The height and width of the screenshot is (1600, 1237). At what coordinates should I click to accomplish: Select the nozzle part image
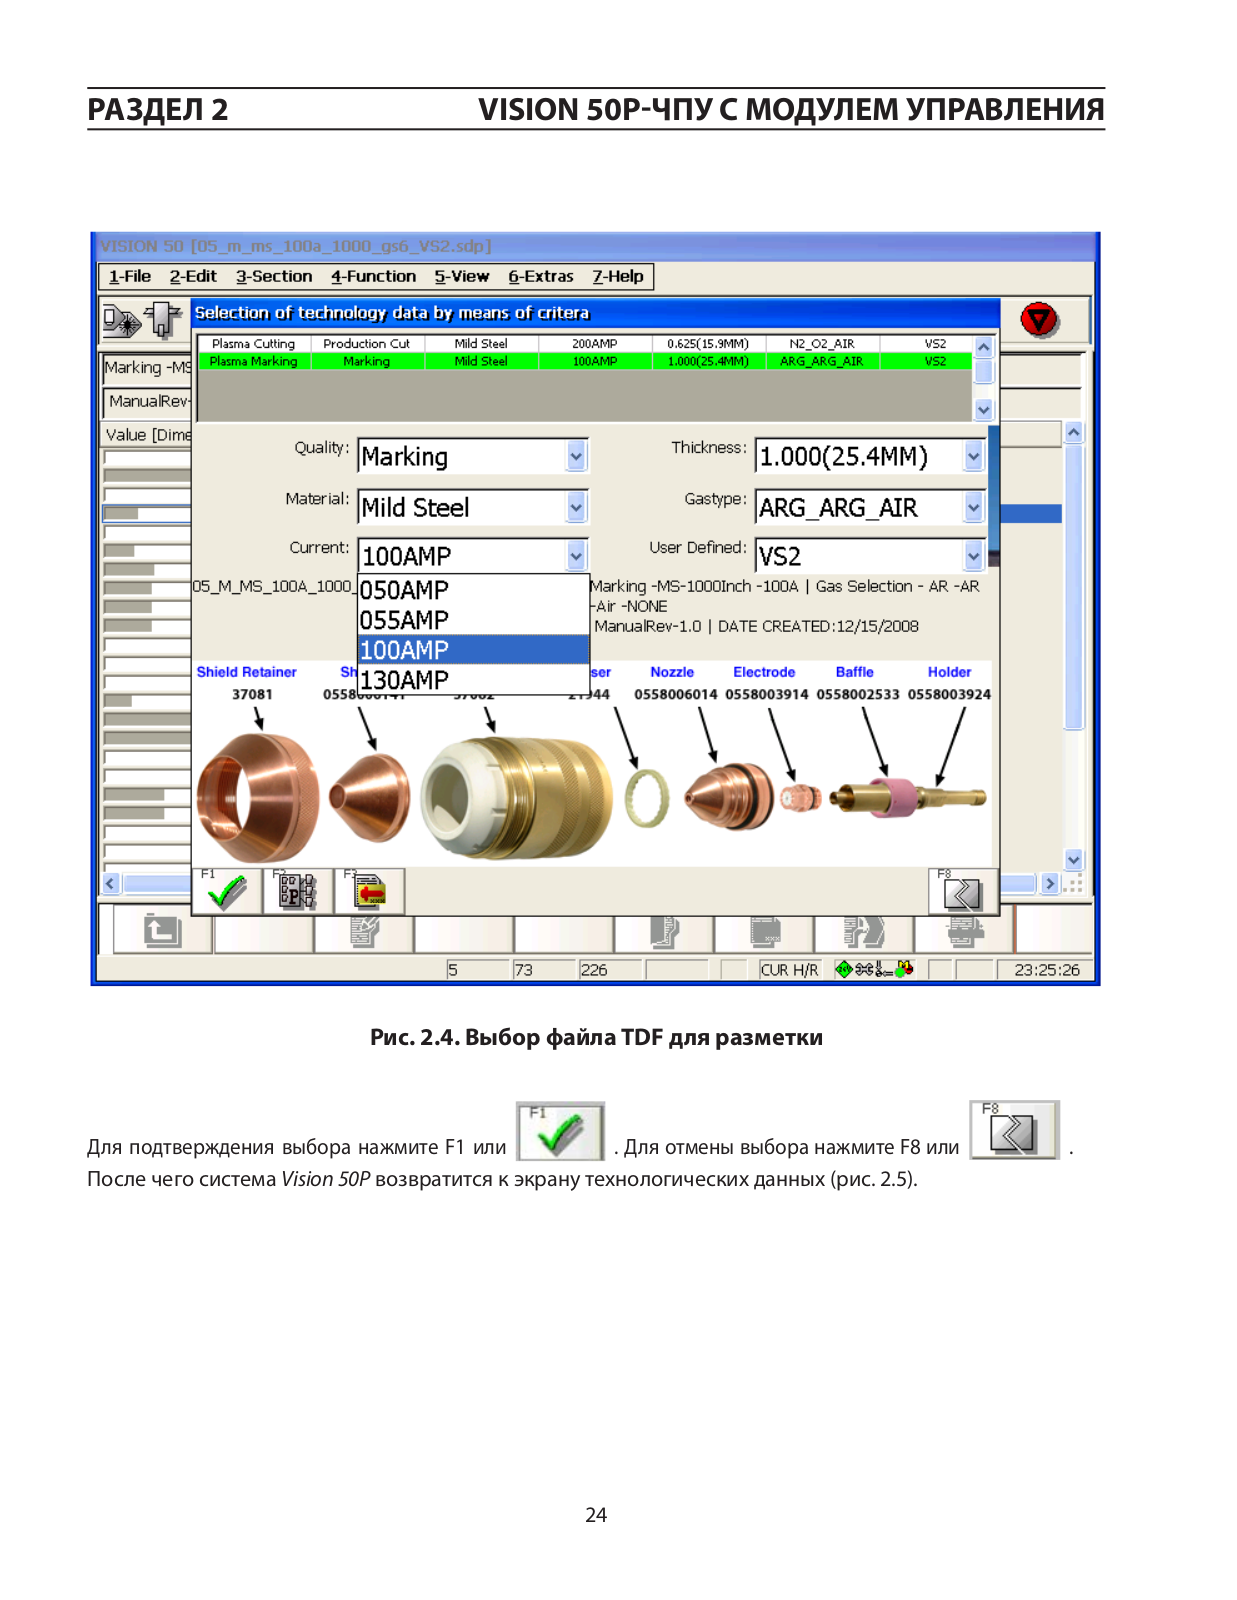point(729,797)
